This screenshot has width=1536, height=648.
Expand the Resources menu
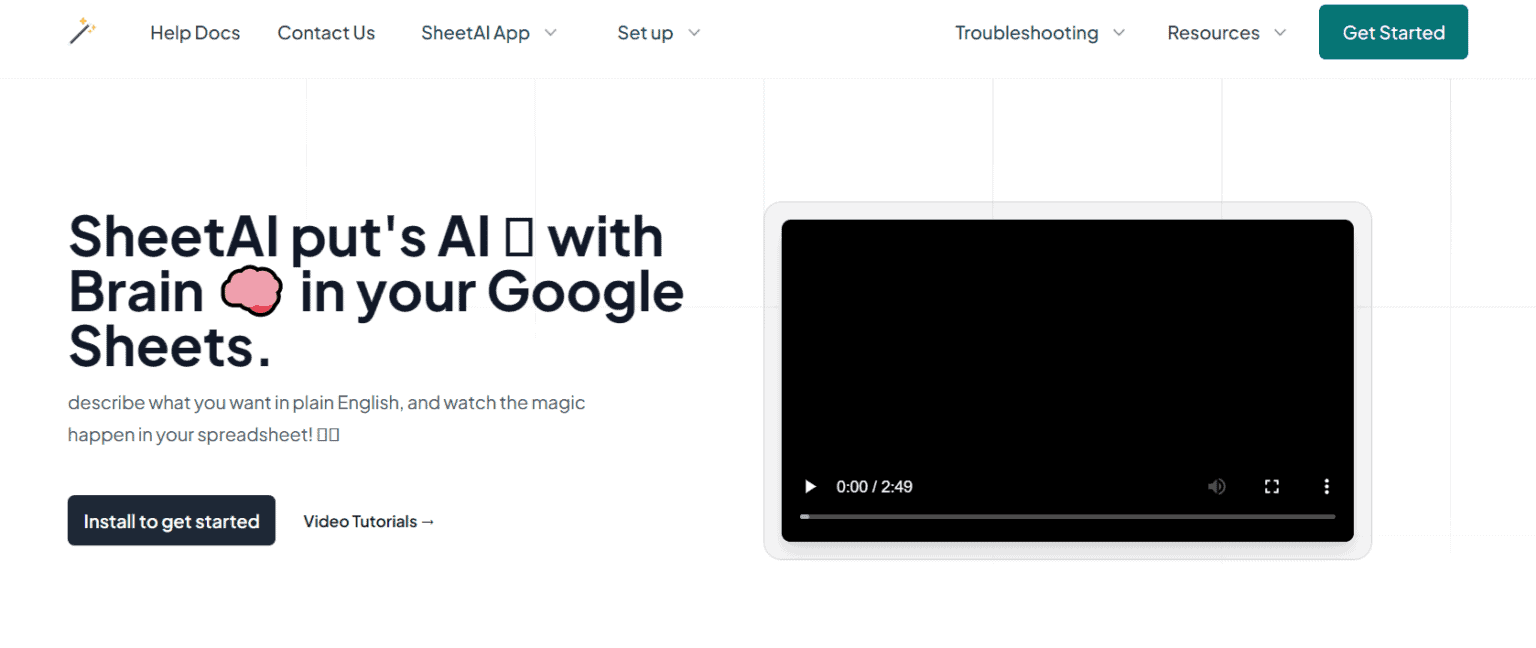tap(1227, 33)
